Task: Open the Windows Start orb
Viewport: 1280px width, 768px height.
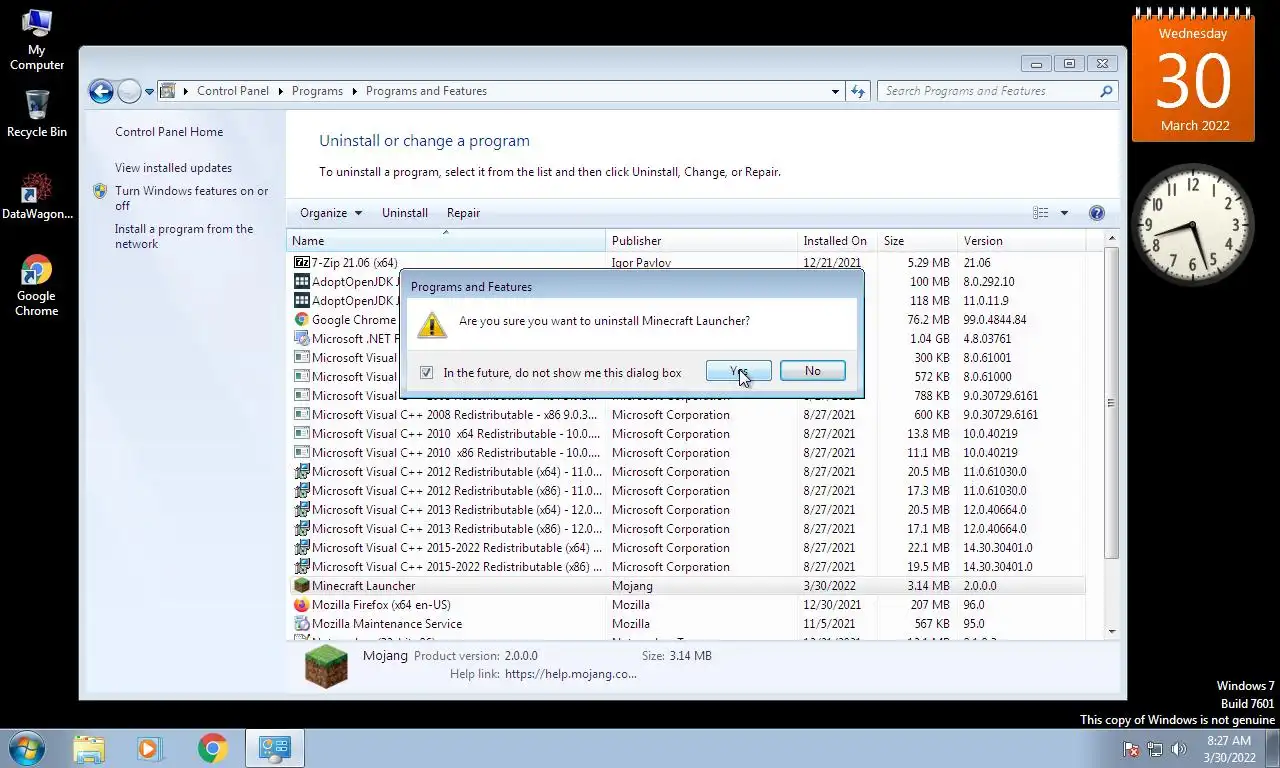Action: (x=27, y=748)
